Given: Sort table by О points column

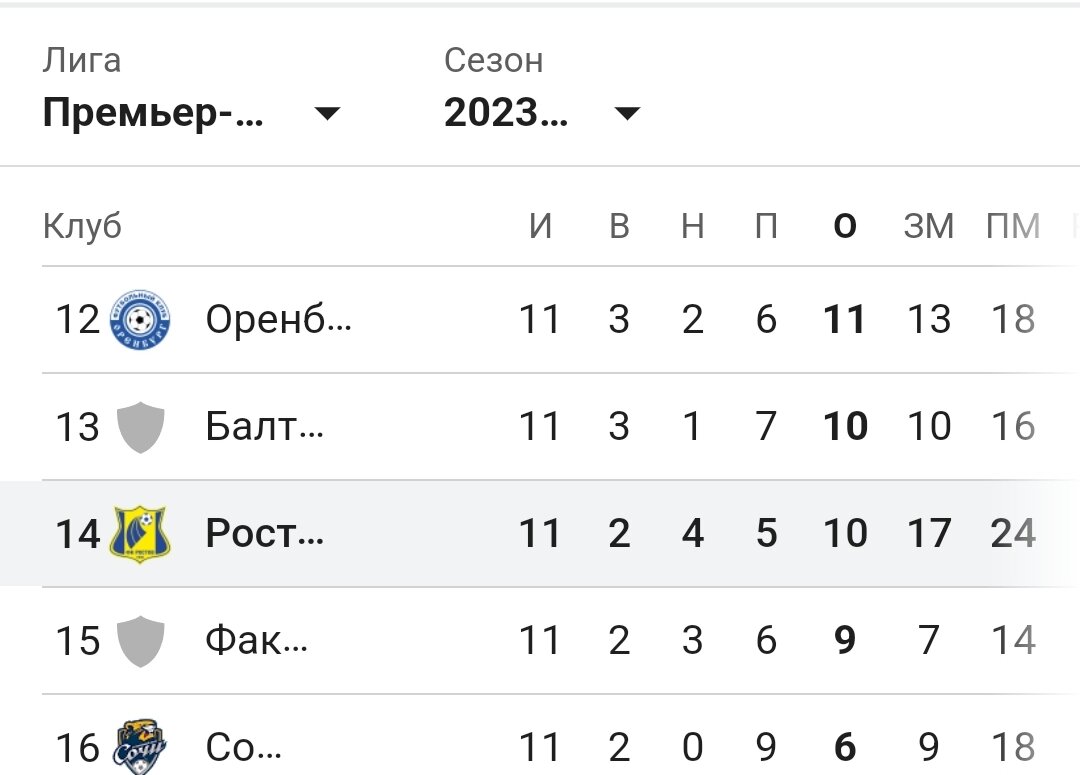Looking at the screenshot, I should (x=845, y=226).
